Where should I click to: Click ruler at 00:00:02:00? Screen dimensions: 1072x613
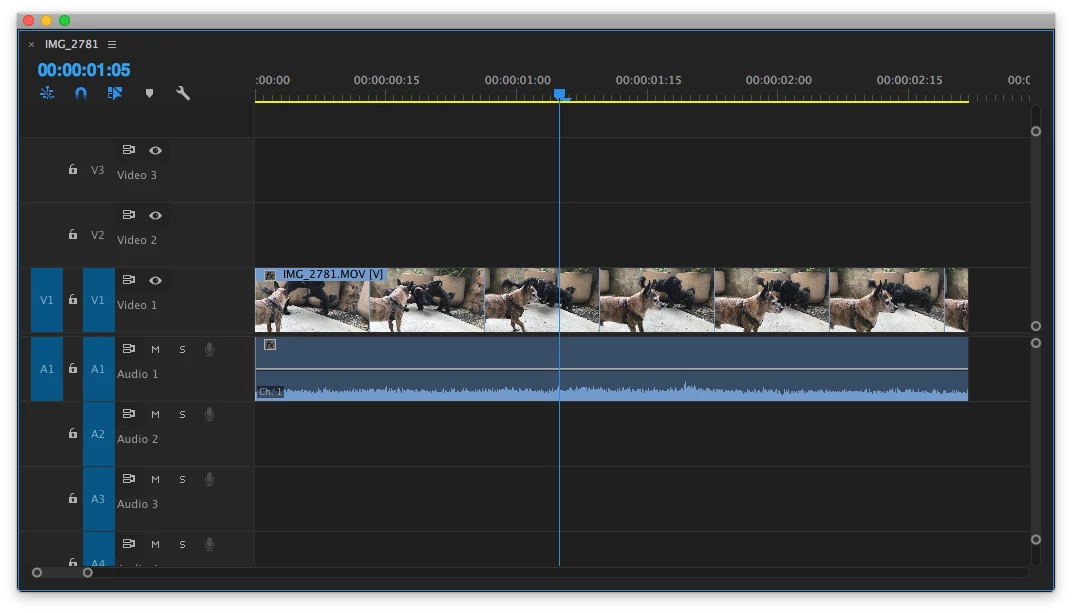tap(778, 81)
